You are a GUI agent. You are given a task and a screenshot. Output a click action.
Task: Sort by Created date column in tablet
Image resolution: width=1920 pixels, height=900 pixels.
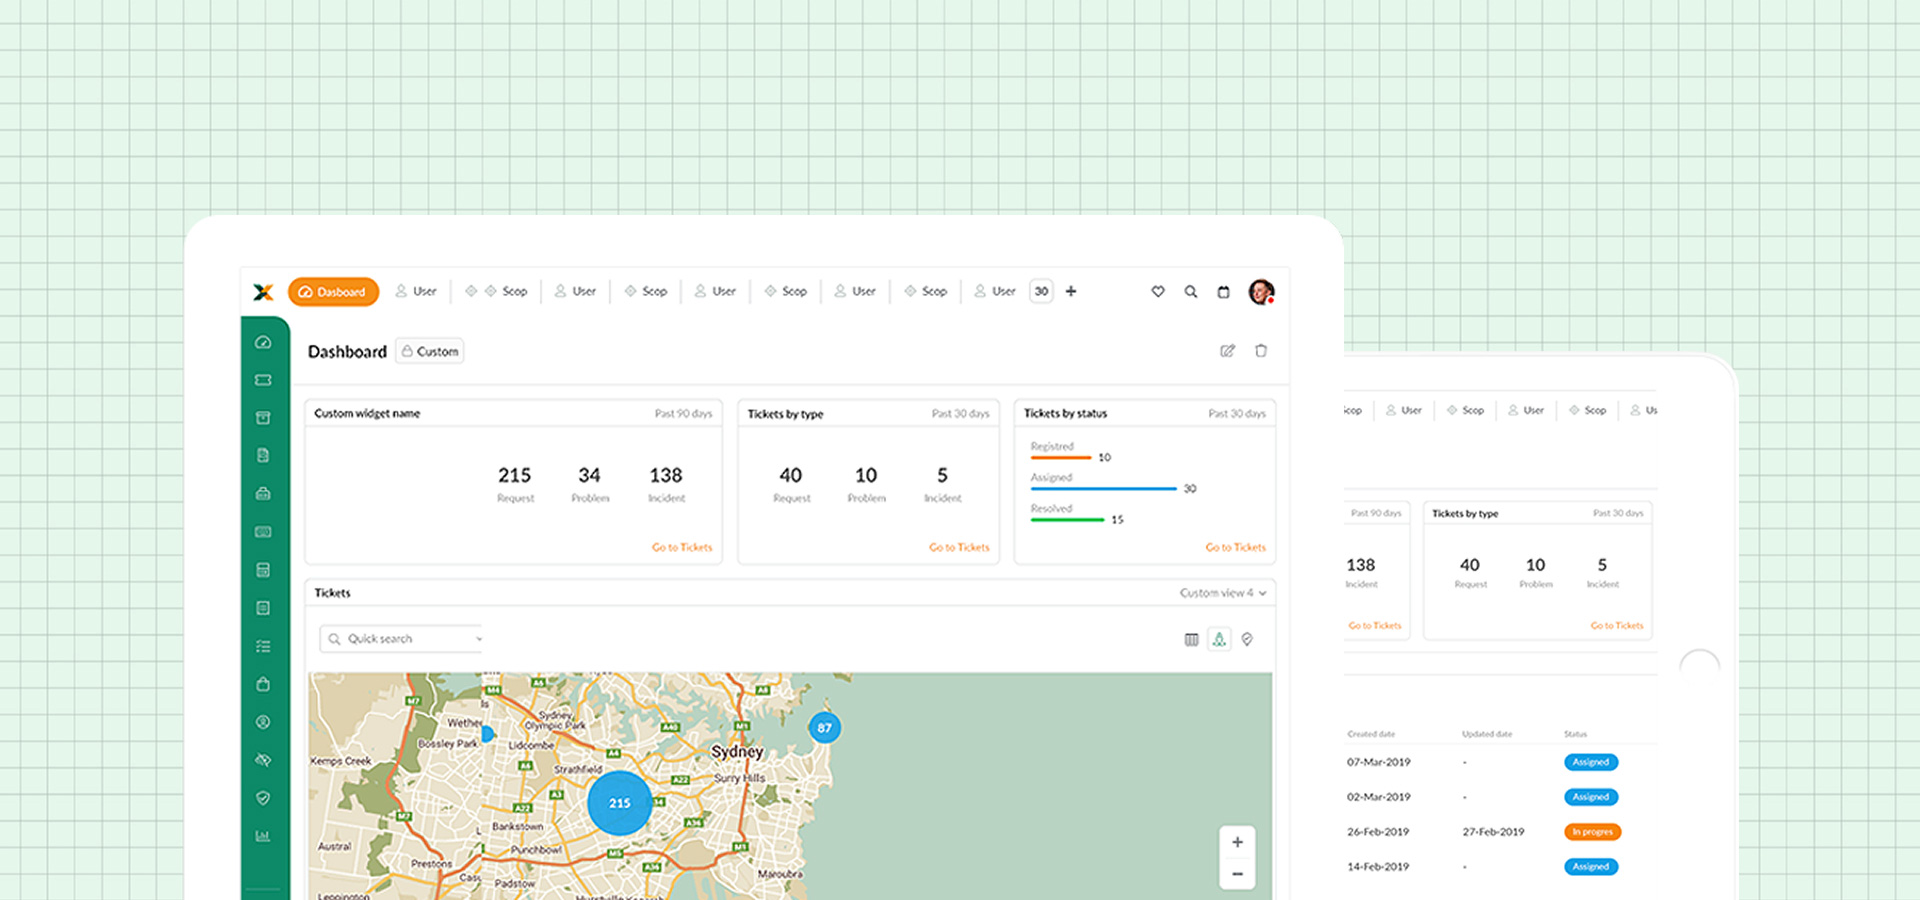1371,734
